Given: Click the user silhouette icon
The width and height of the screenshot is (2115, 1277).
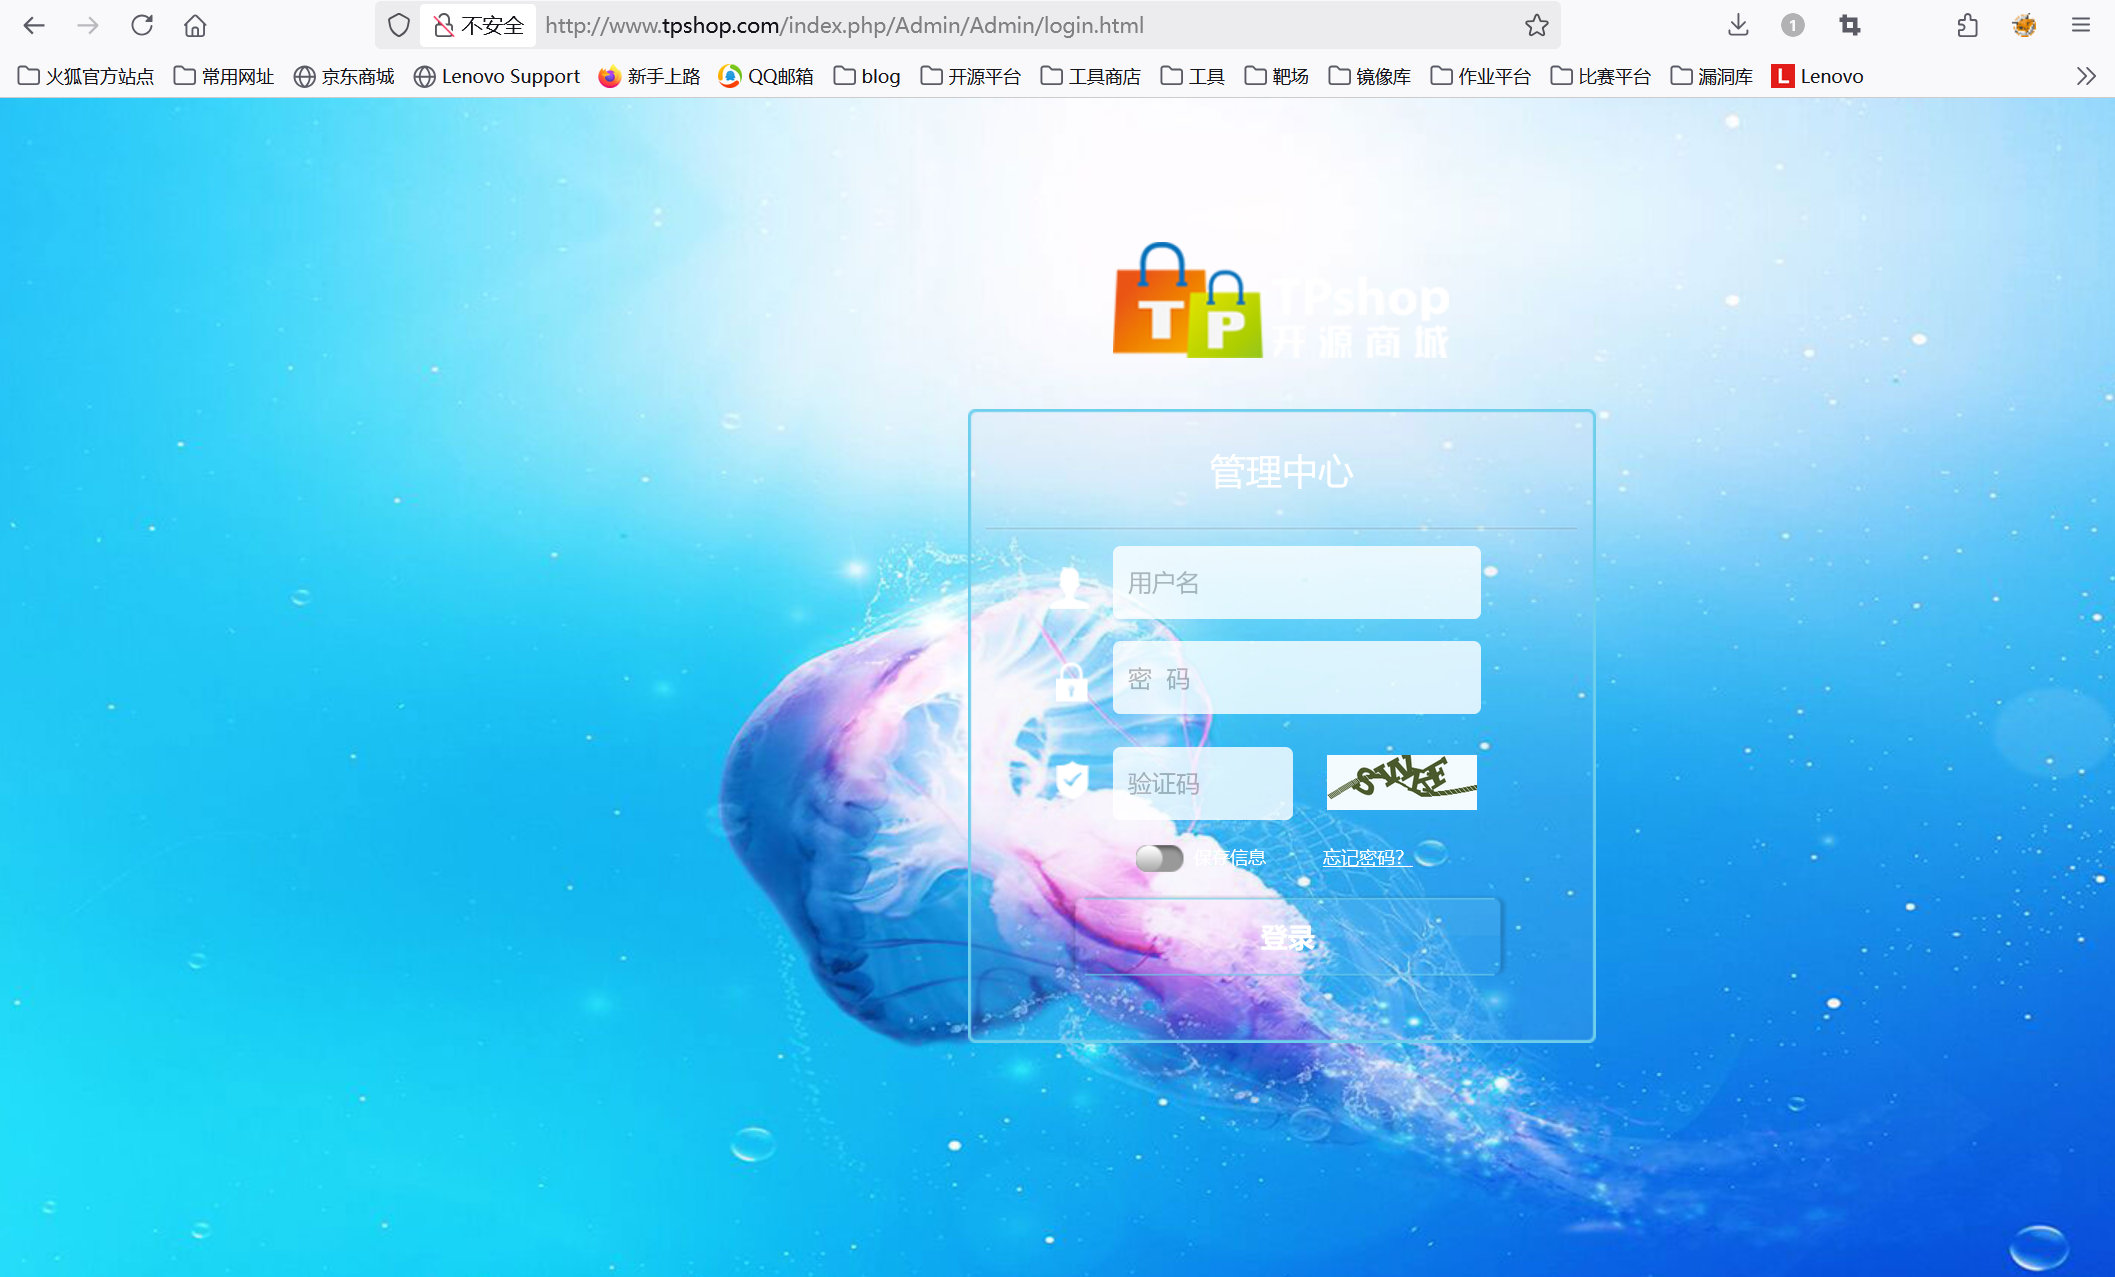Looking at the screenshot, I should click(1069, 586).
